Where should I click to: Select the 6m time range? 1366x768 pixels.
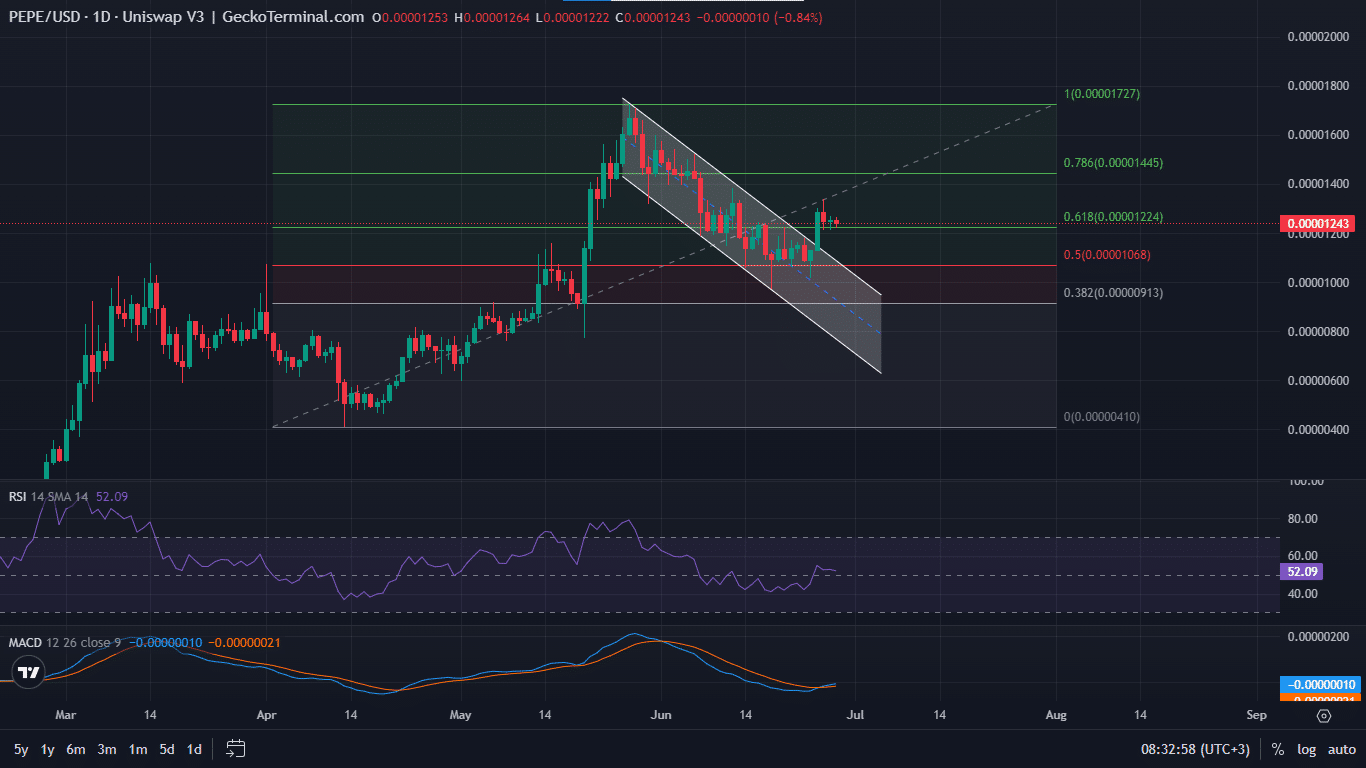click(76, 749)
